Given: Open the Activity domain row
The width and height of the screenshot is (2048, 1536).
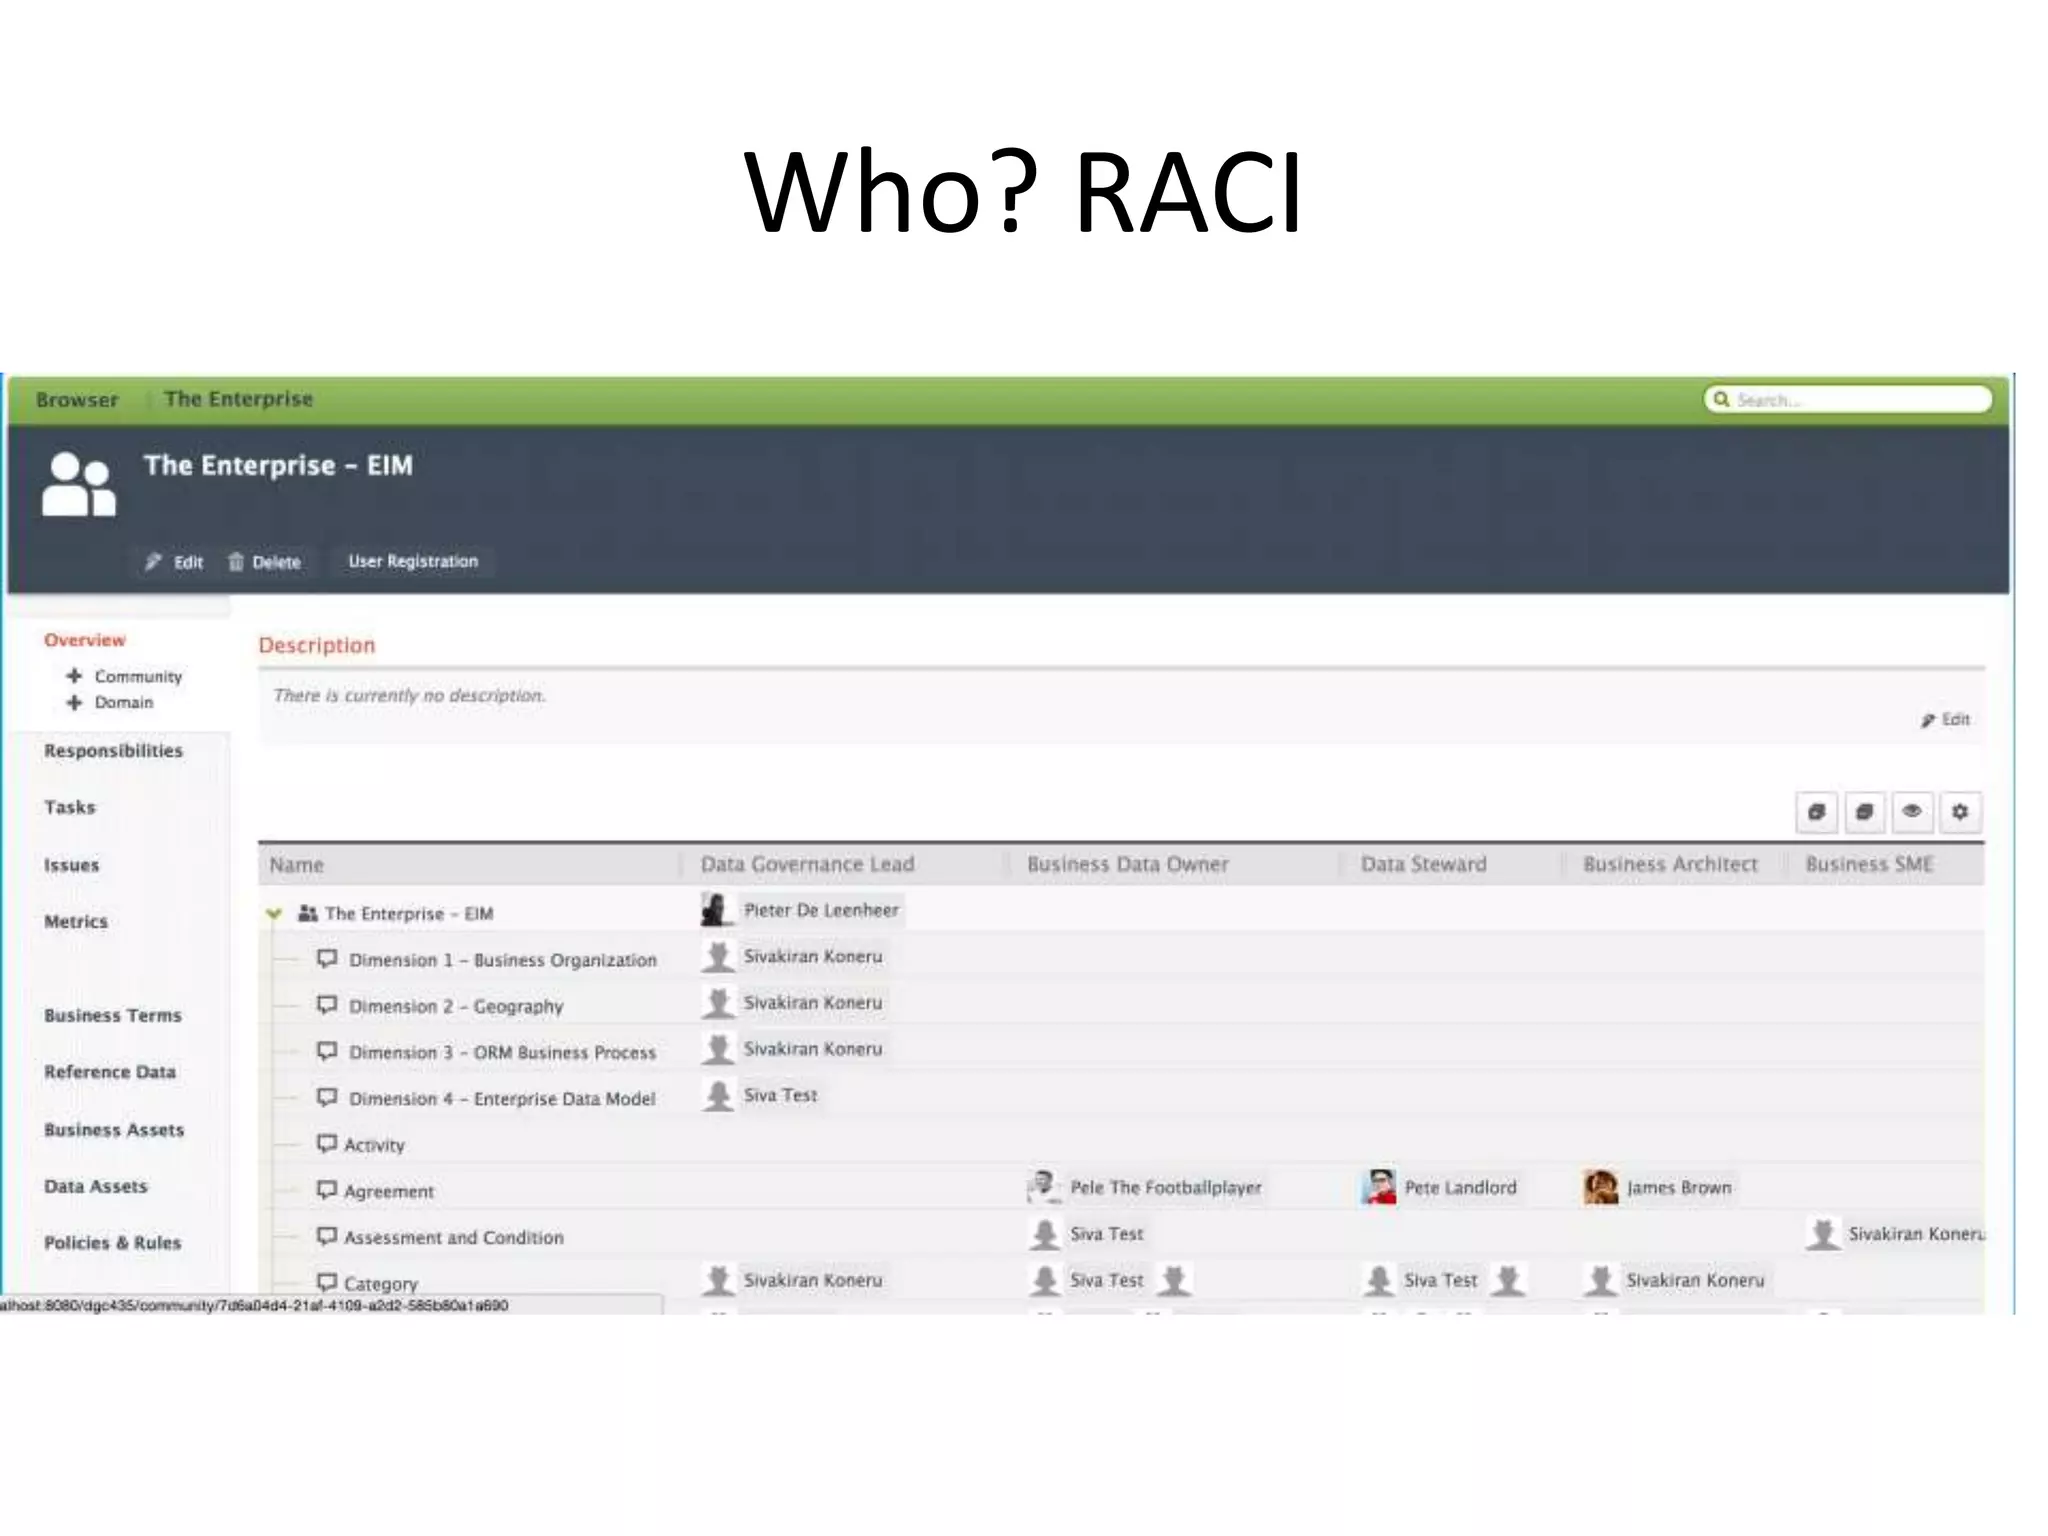Looking at the screenshot, I should (x=374, y=1145).
